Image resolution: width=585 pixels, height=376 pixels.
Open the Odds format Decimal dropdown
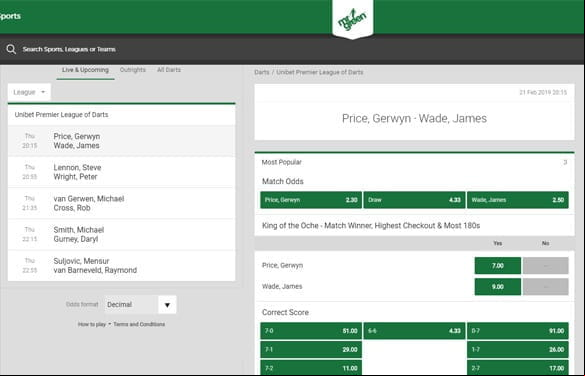click(140, 305)
